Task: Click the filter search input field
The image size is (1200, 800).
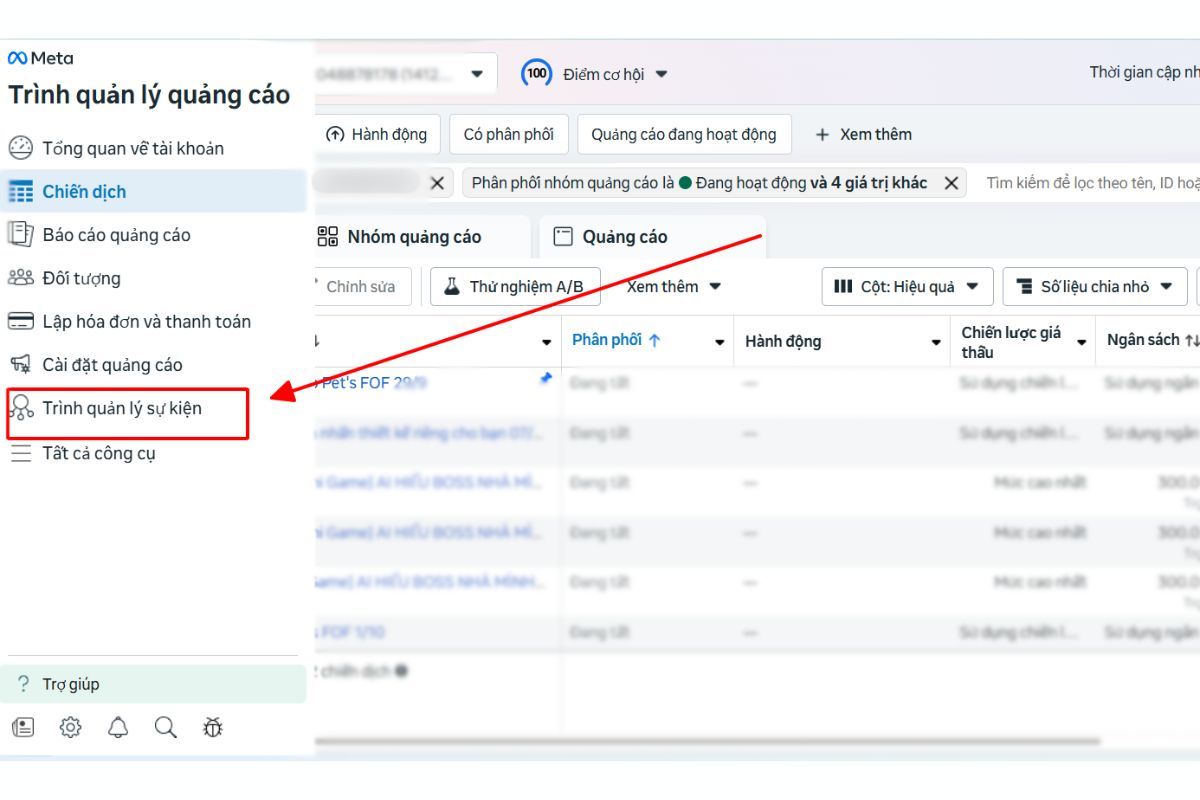Action: click(1090, 183)
